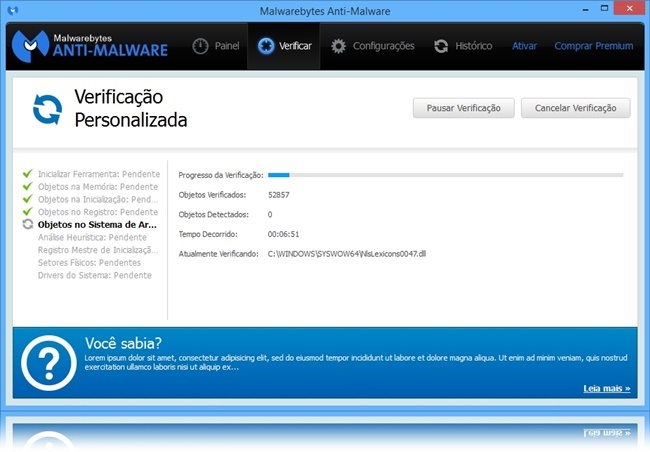Image resolution: width=650 pixels, height=452 pixels.
Task: Click the Você sabia? heading
Action: pyautogui.click(x=123, y=343)
